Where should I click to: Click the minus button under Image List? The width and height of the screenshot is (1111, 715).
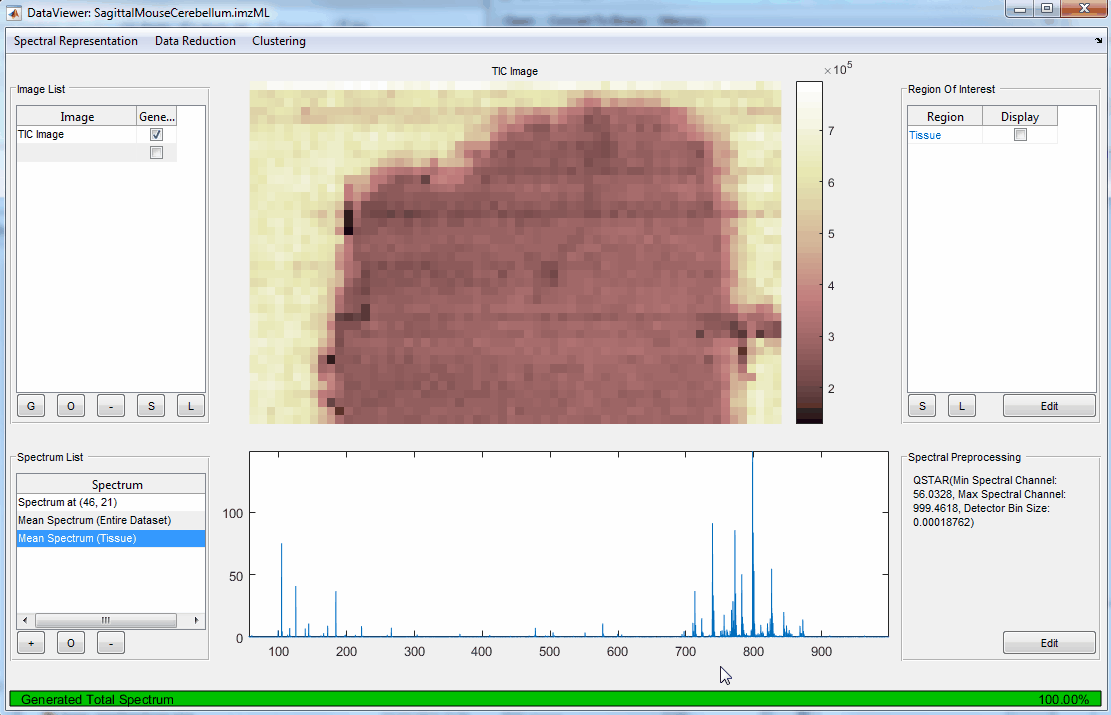(110, 405)
